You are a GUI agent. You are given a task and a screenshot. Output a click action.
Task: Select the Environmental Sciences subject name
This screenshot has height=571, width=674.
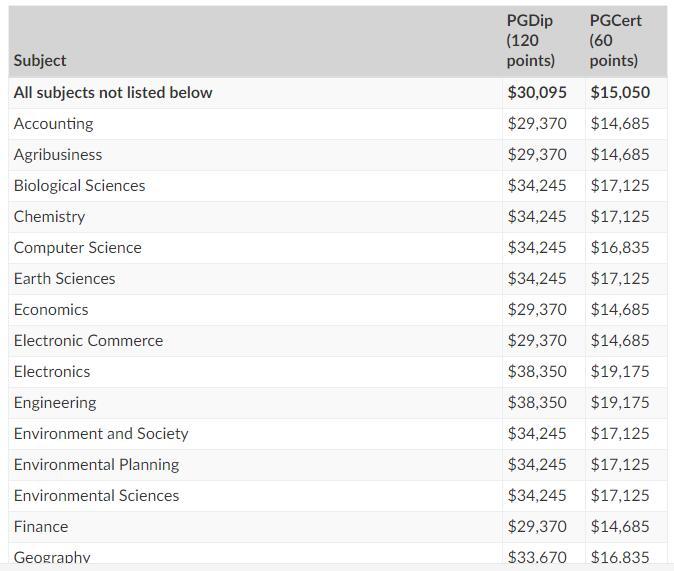pos(96,495)
